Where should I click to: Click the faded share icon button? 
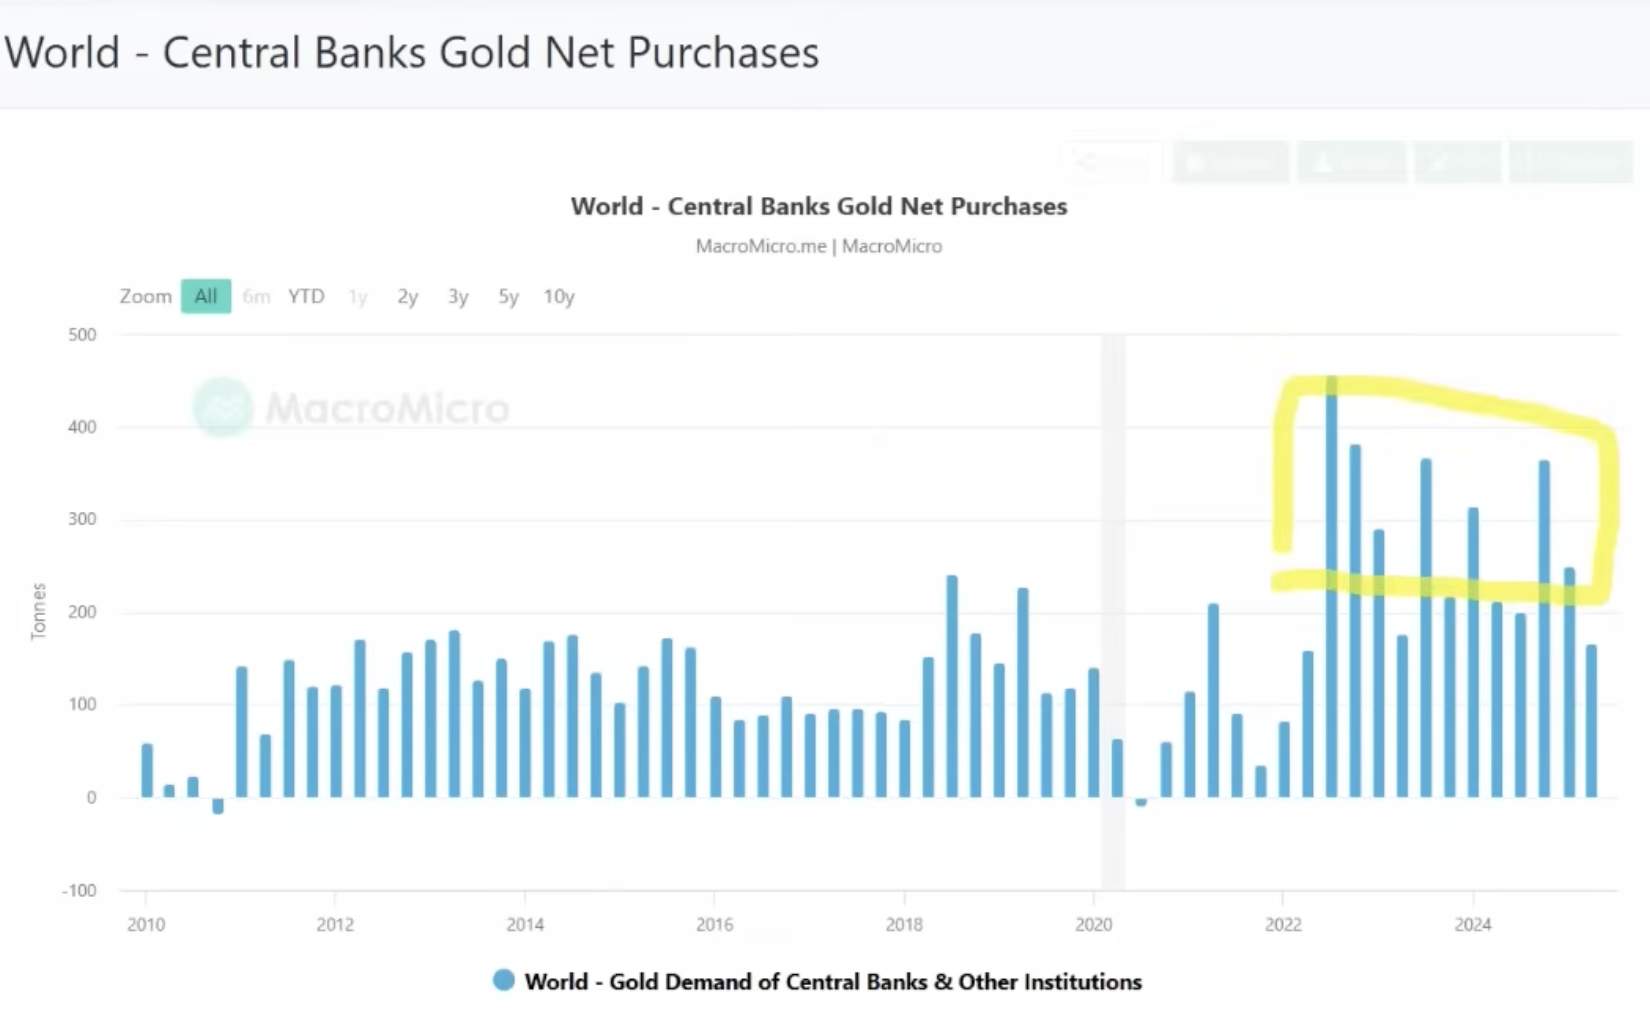click(x=1111, y=162)
